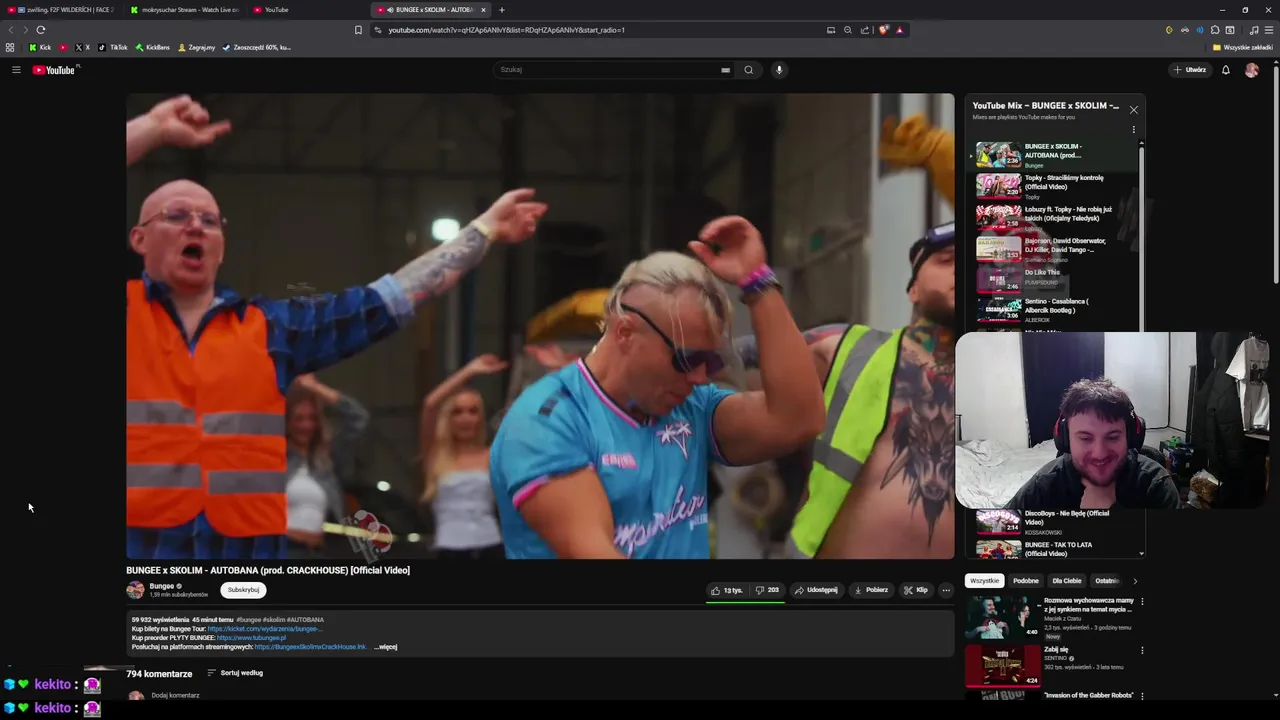The image size is (1280, 720).
Task: Click the search magnifier button
Action: 748,70
